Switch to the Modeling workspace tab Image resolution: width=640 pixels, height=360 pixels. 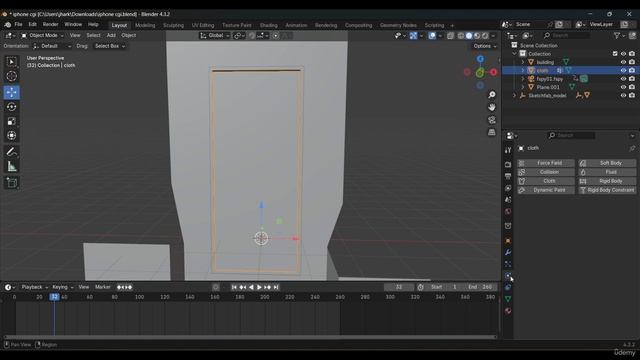tap(145, 25)
